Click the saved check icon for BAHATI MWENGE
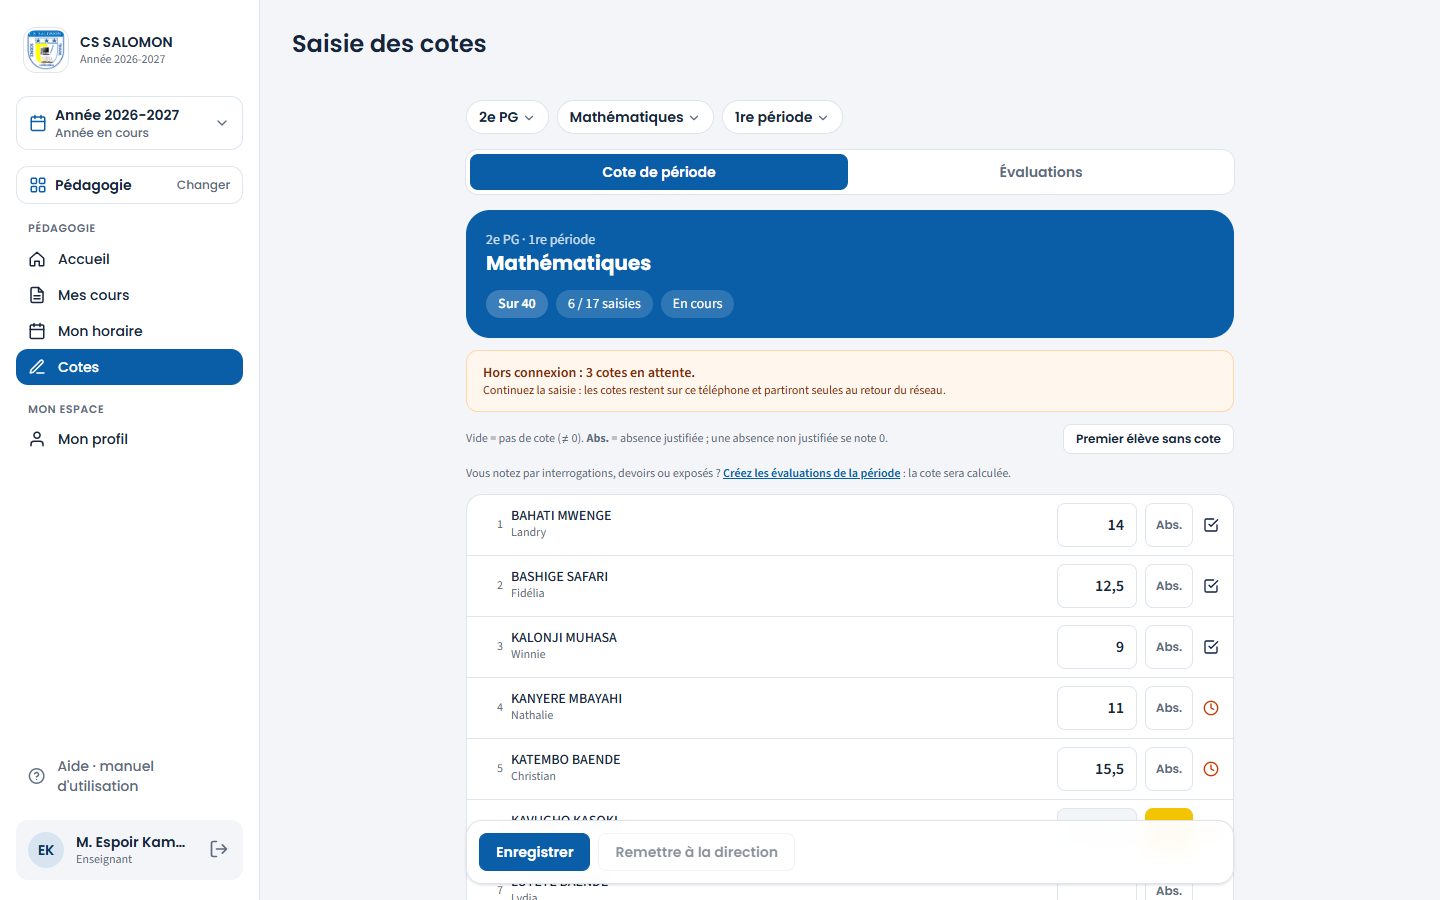This screenshot has width=1440, height=900. tap(1211, 525)
